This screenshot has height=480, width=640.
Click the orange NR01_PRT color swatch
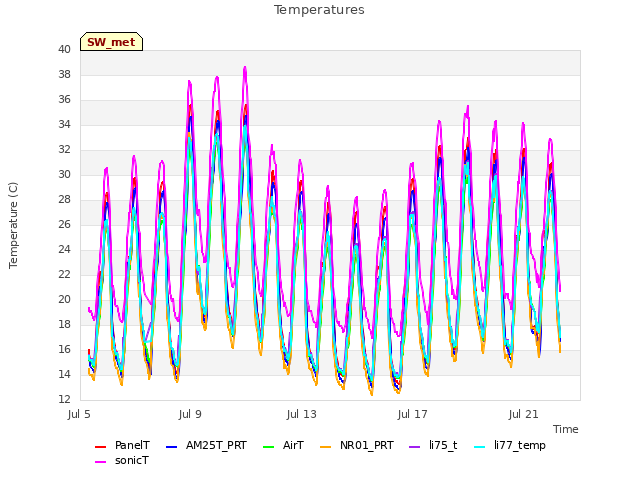coord(325,447)
